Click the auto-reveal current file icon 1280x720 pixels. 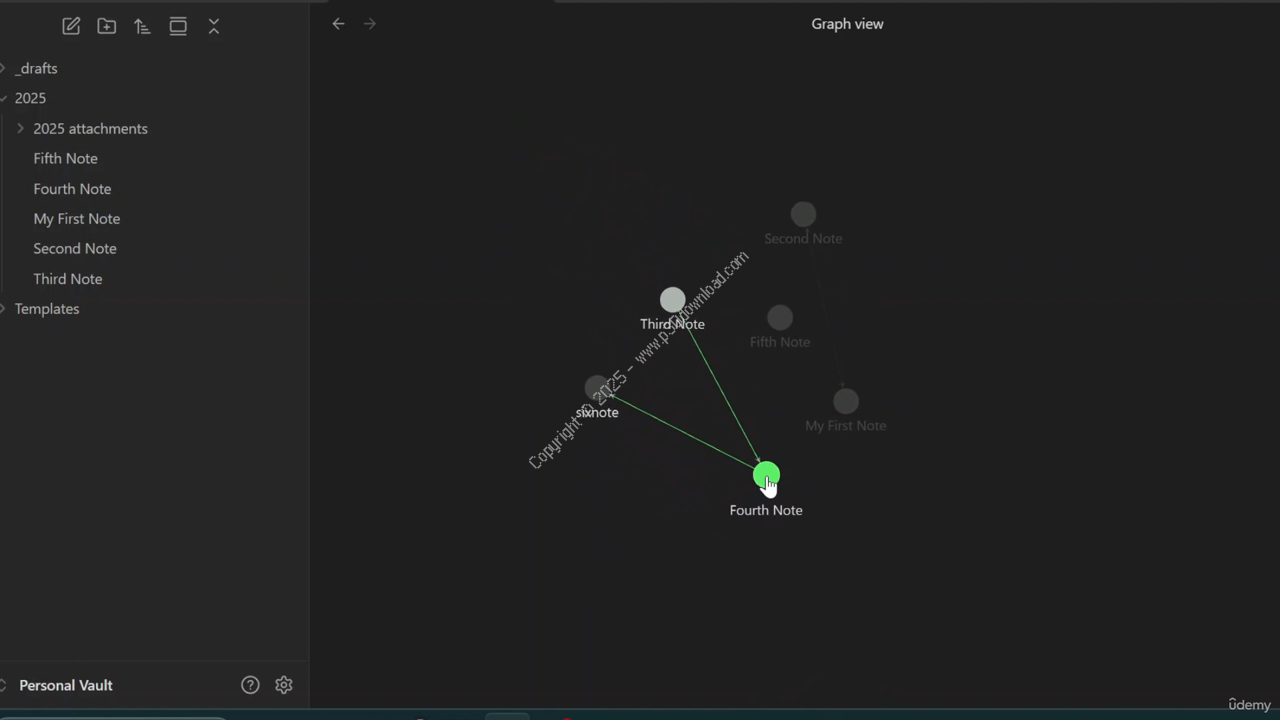(178, 27)
